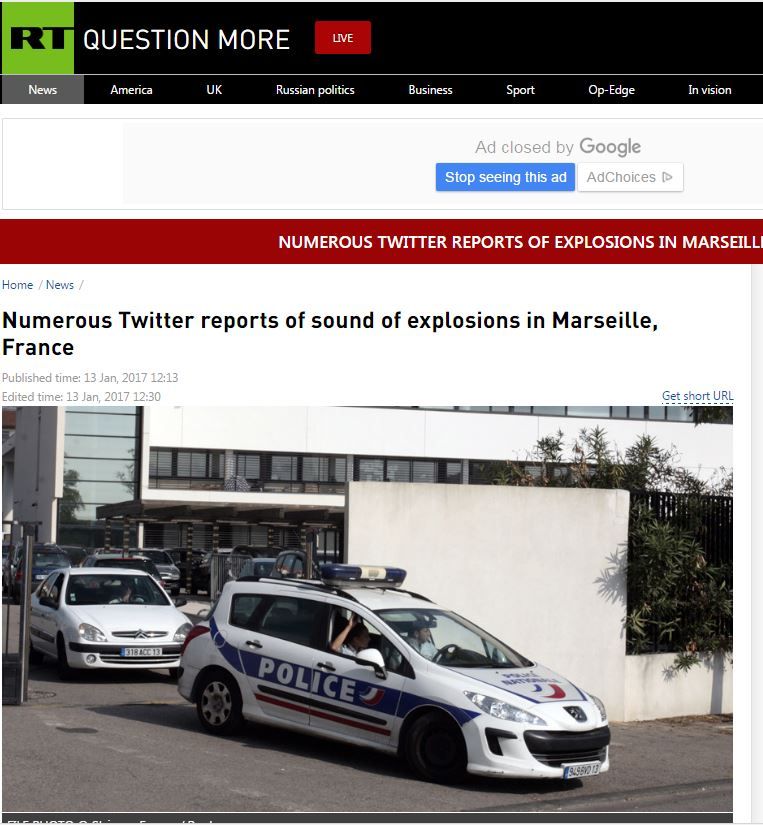The image size is (763, 825).
Task: Open the red LIVE button
Action: [x=343, y=38]
